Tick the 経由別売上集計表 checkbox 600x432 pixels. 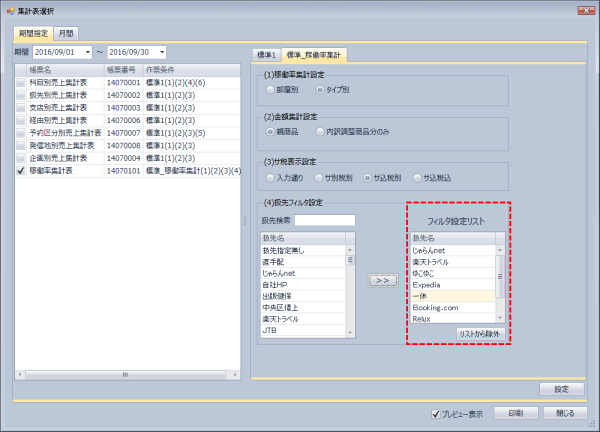point(21,121)
